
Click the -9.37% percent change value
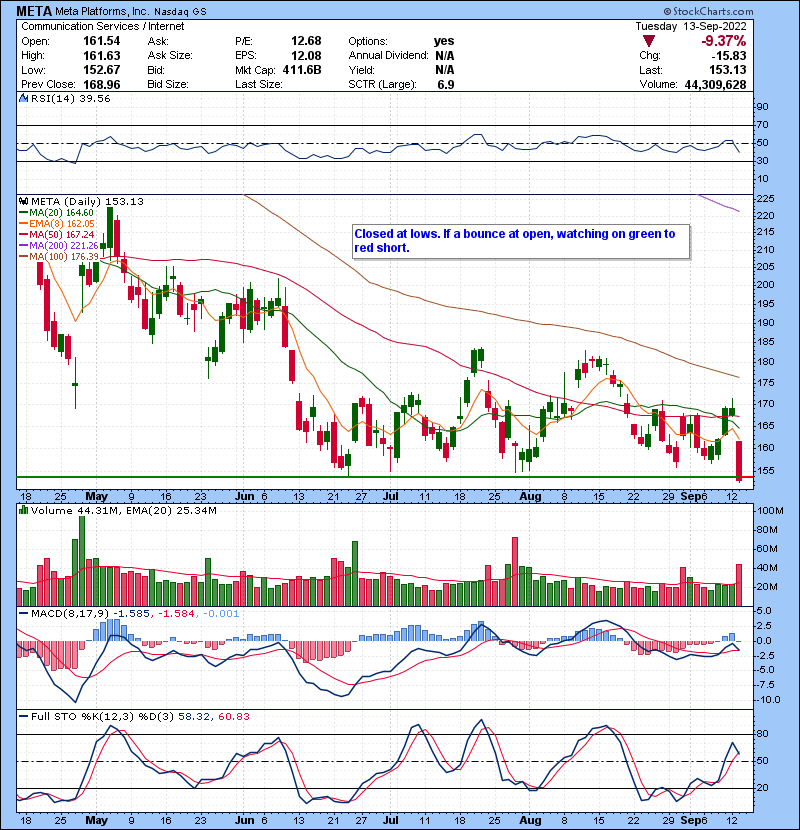point(724,41)
